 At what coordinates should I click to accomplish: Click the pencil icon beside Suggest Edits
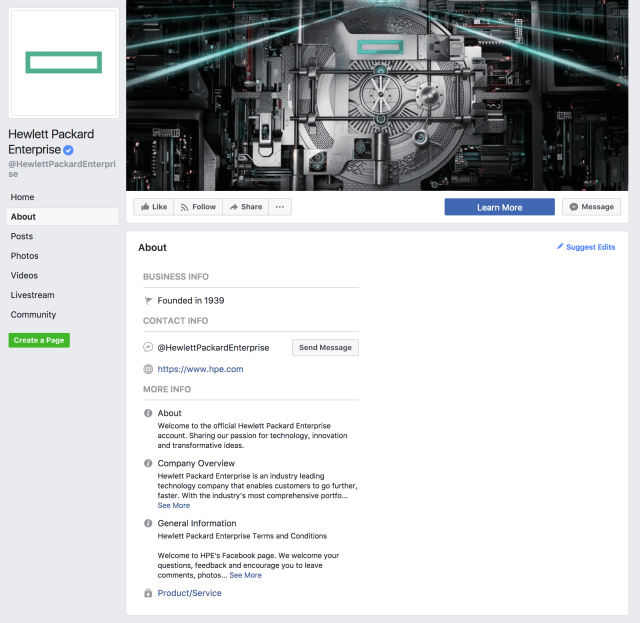560,246
